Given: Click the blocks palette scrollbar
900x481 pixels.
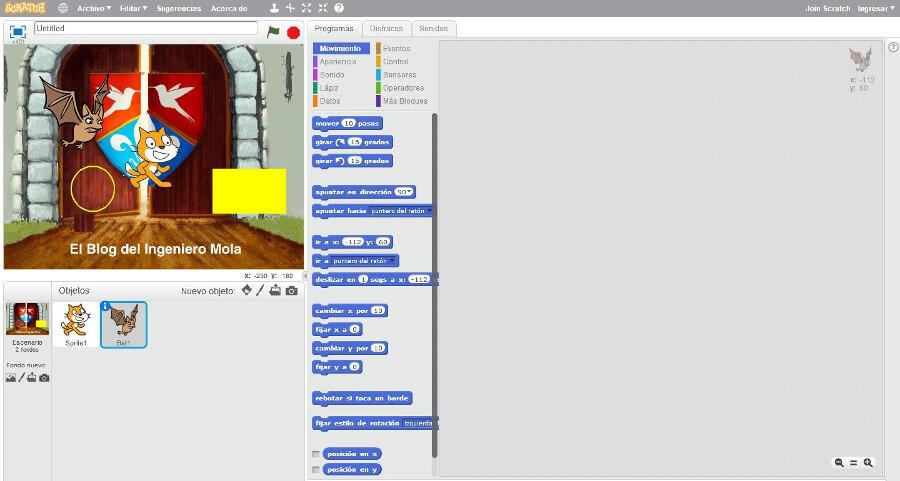Looking at the screenshot, I should point(435,285).
